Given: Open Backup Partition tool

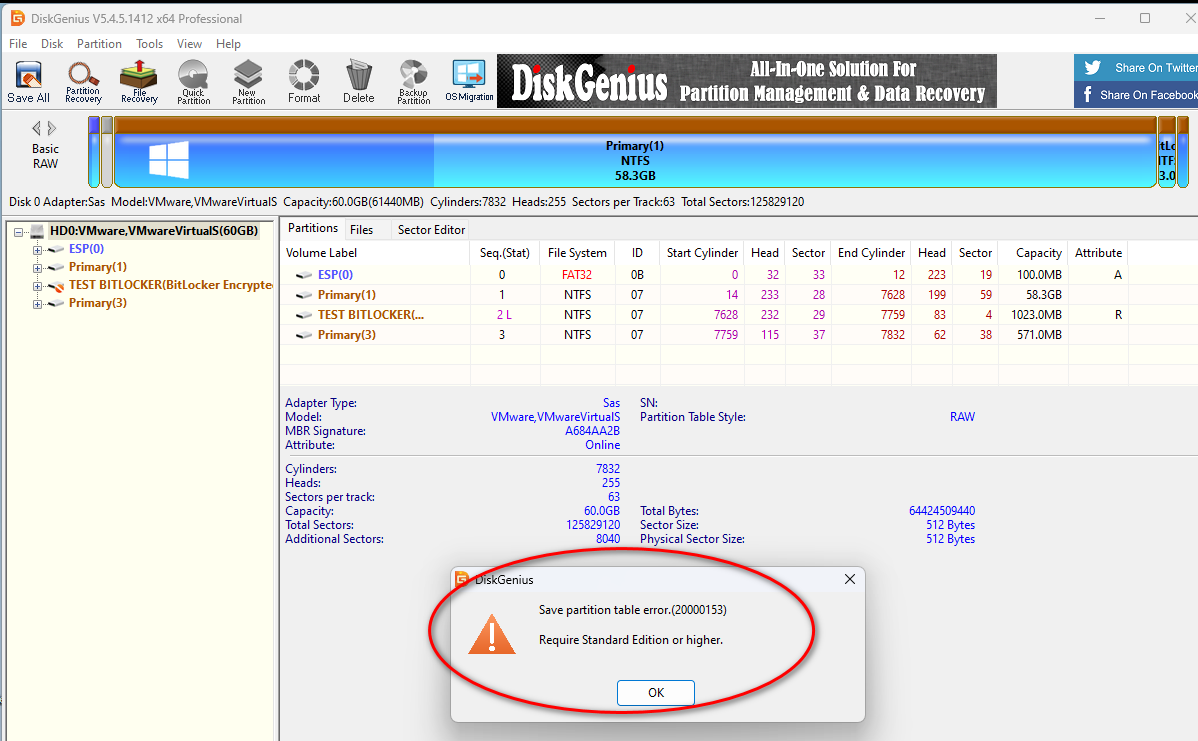Looking at the screenshot, I should (x=413, y=81).
